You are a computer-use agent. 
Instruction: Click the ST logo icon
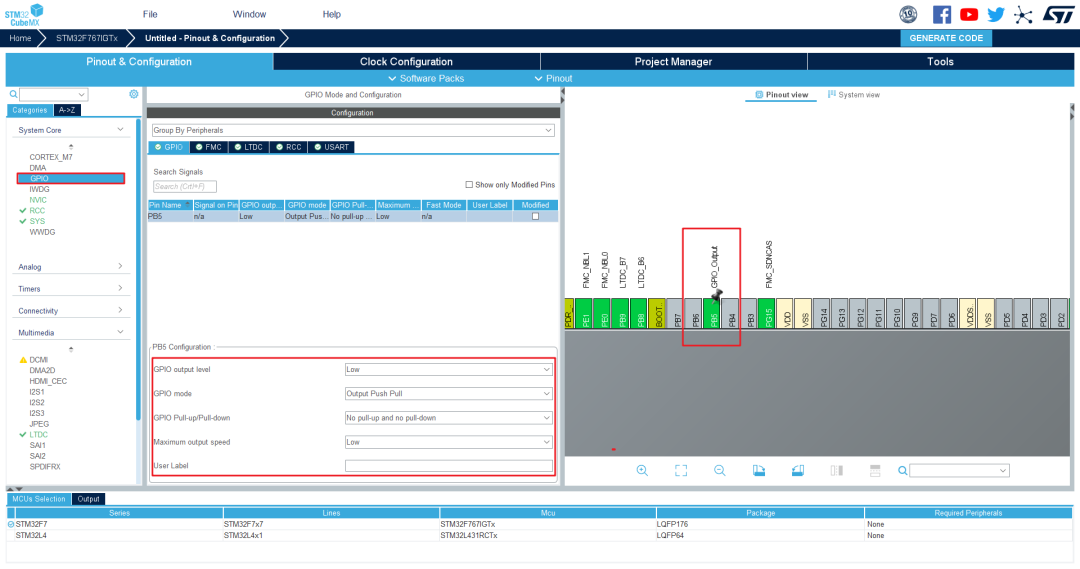point(1057,14)
